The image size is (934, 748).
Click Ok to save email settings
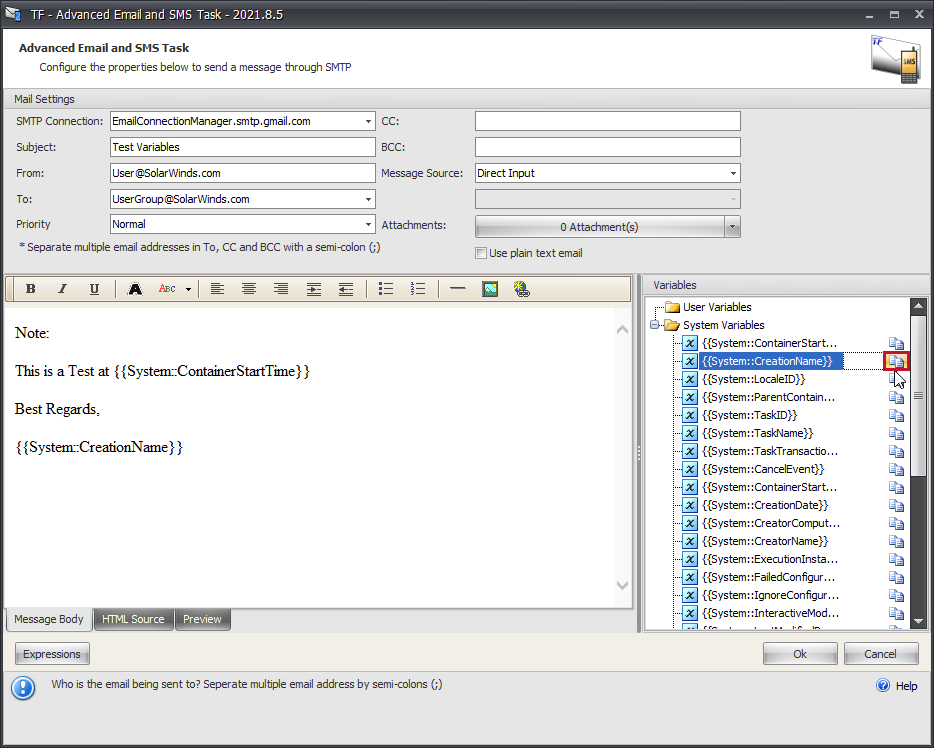(x=799, y=653)
